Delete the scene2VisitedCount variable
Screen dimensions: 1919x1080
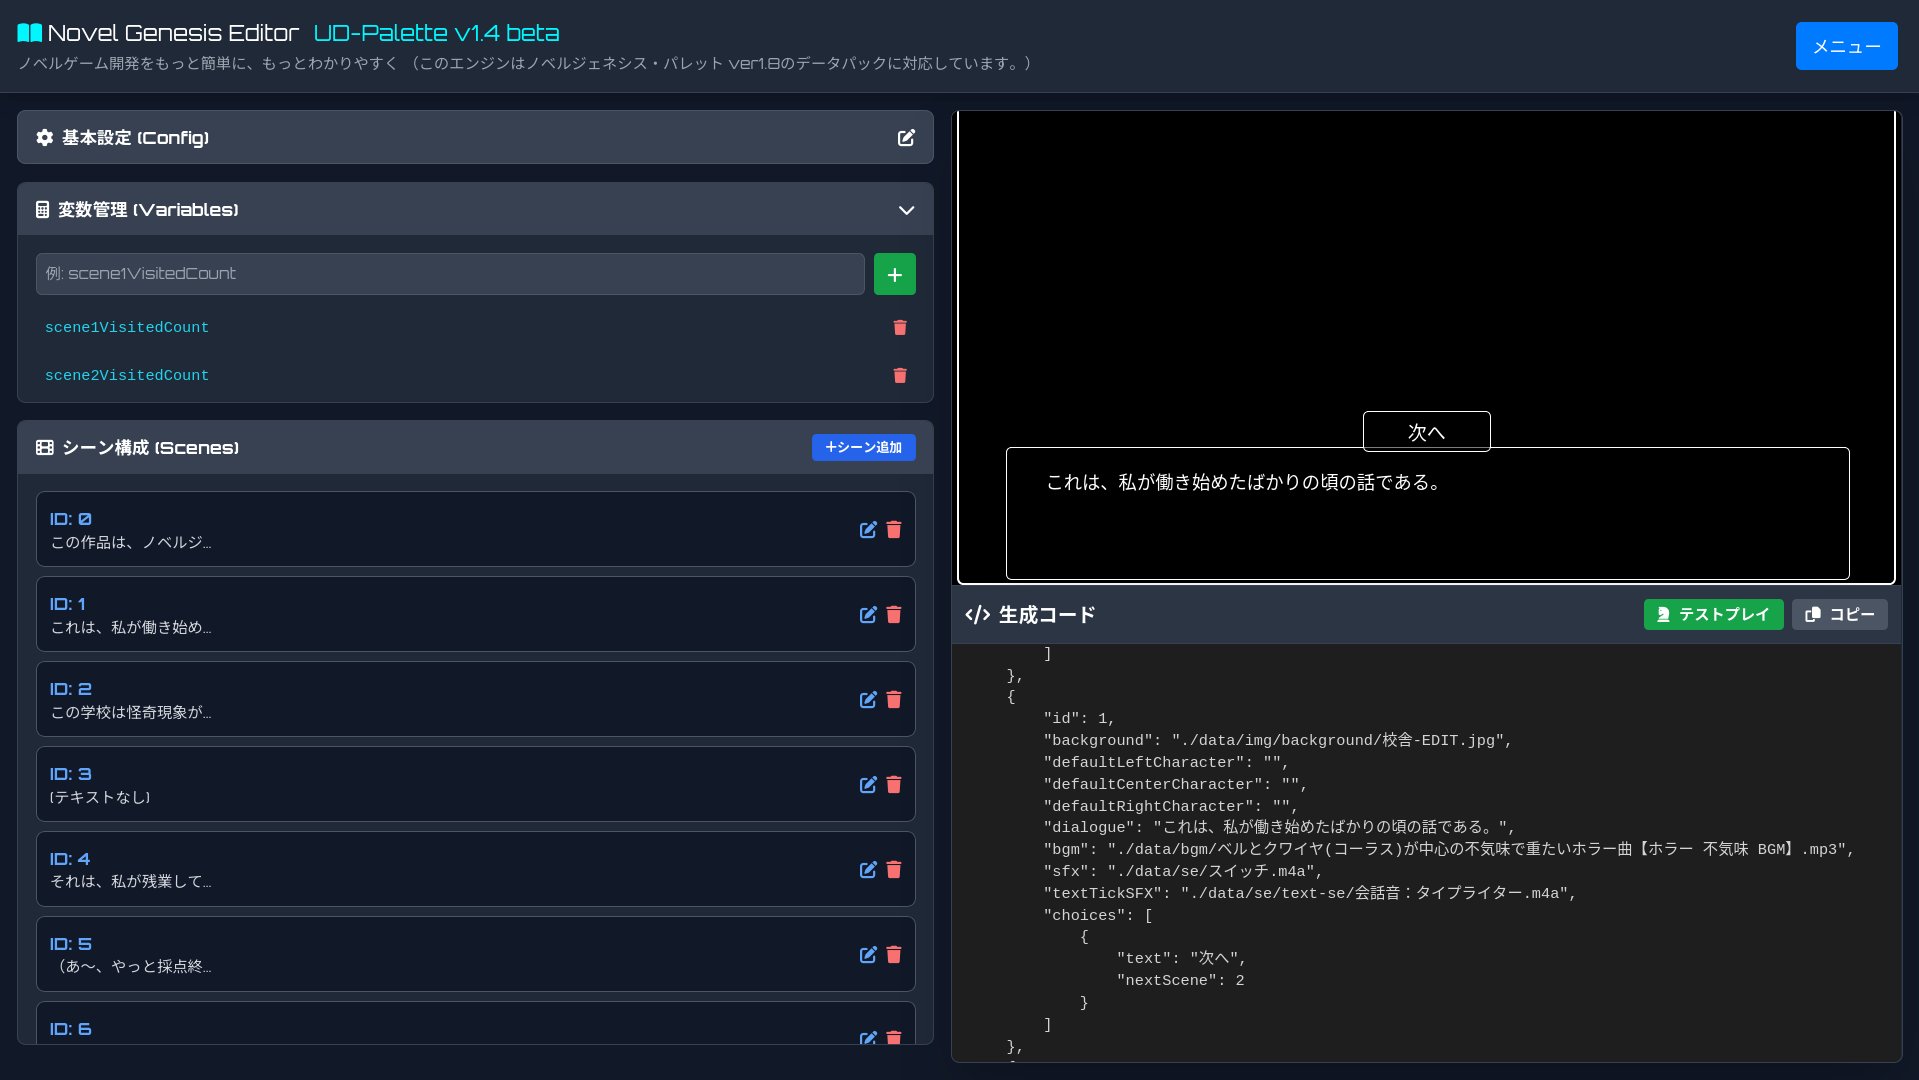[899, 376]
